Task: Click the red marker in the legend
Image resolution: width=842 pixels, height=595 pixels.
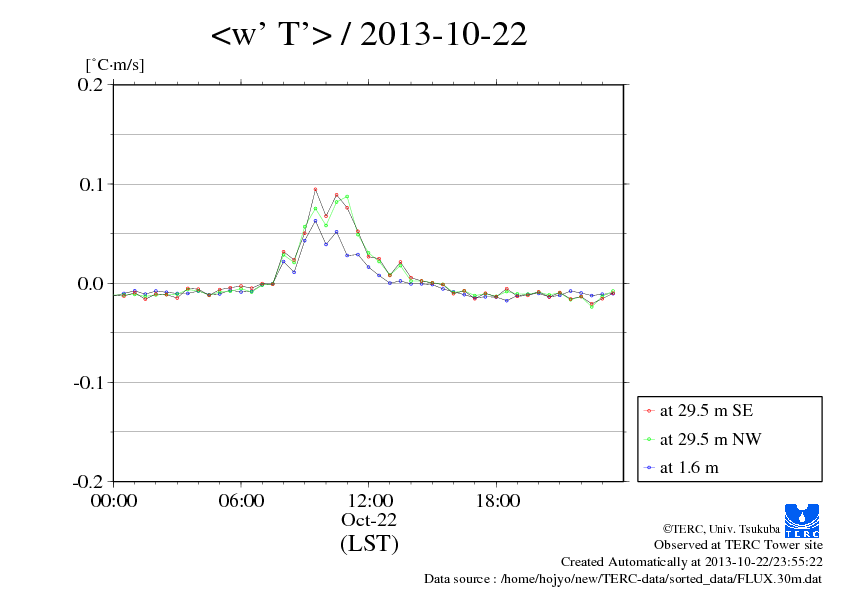Action: tap(650, 411)
